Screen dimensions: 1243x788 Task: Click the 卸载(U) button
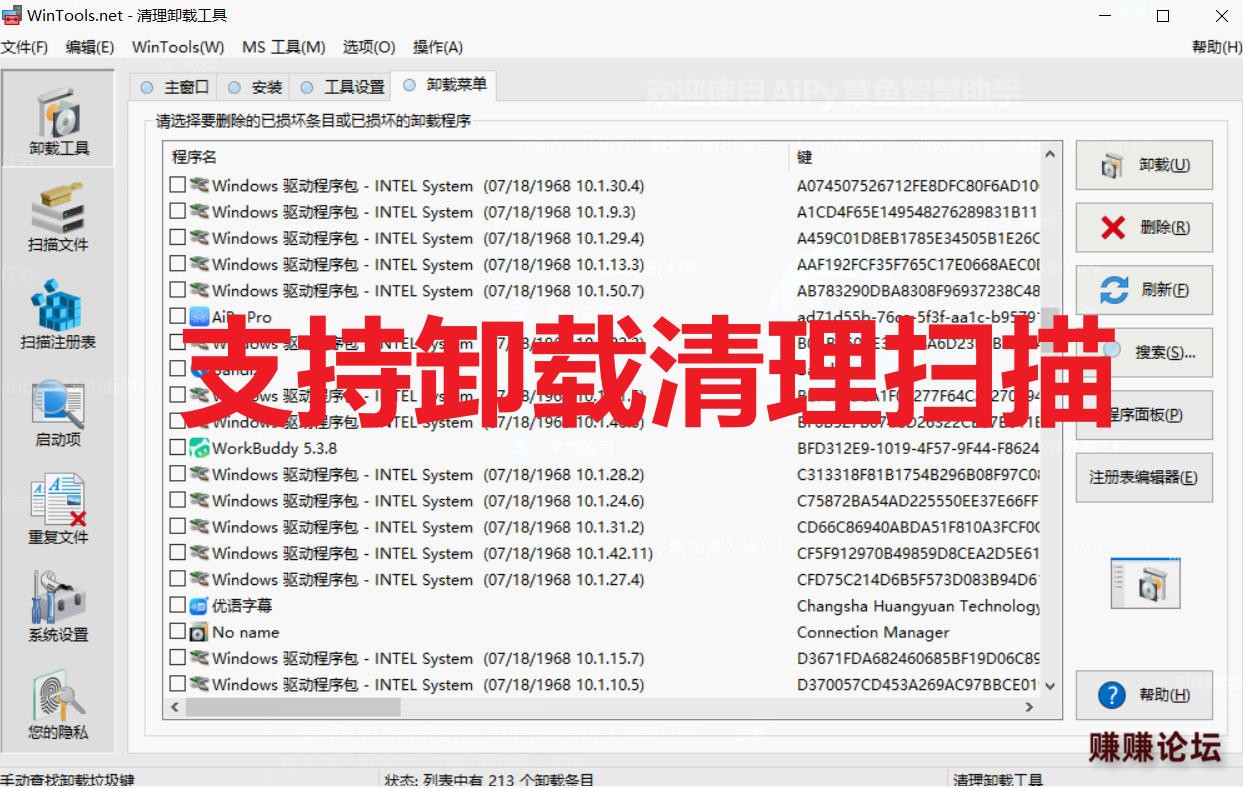click(1144, 165)
